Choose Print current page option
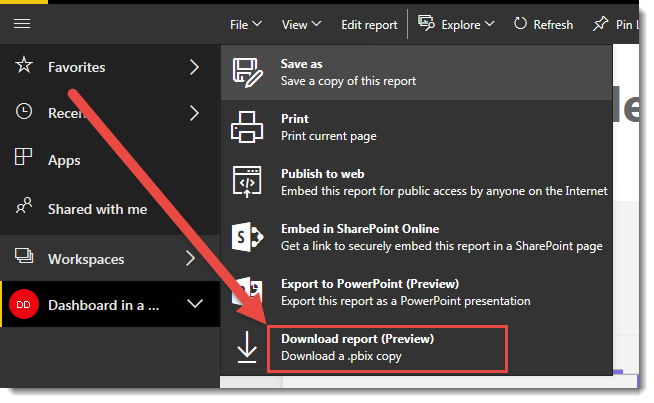The width and height of the screenshot is (654, 403). click(416, 127)
